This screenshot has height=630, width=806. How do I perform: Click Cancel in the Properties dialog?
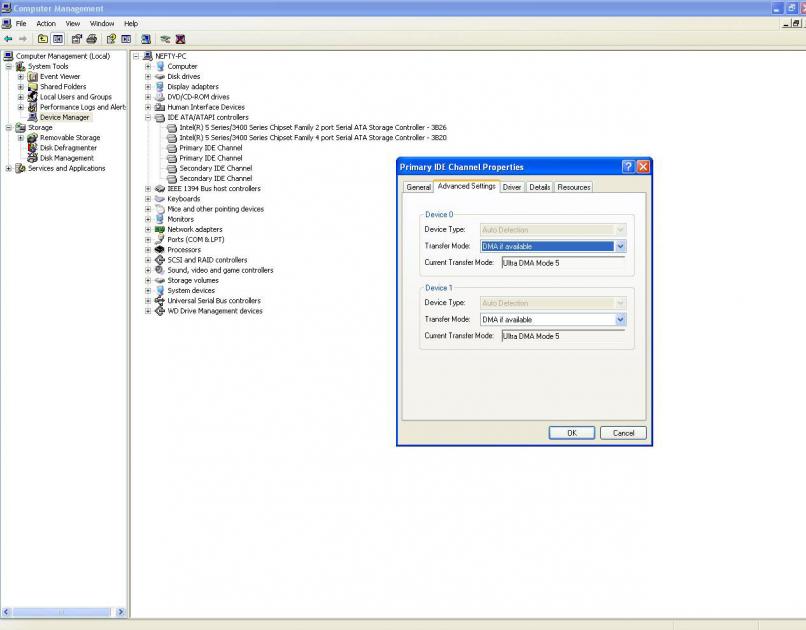(x=623, y=433)
